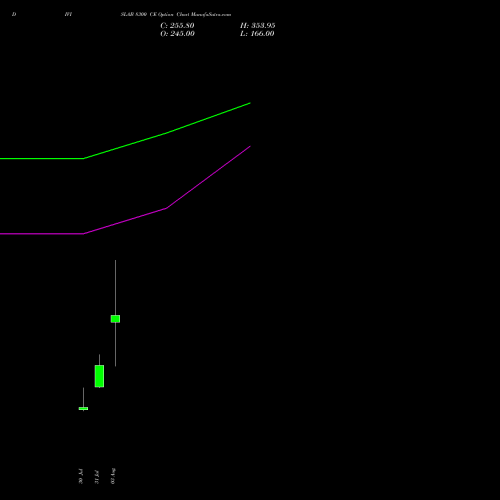Select the 31 Jul candlestick body
The width and height of the screenshot is (500, 500).
click(x=99, y=376)
